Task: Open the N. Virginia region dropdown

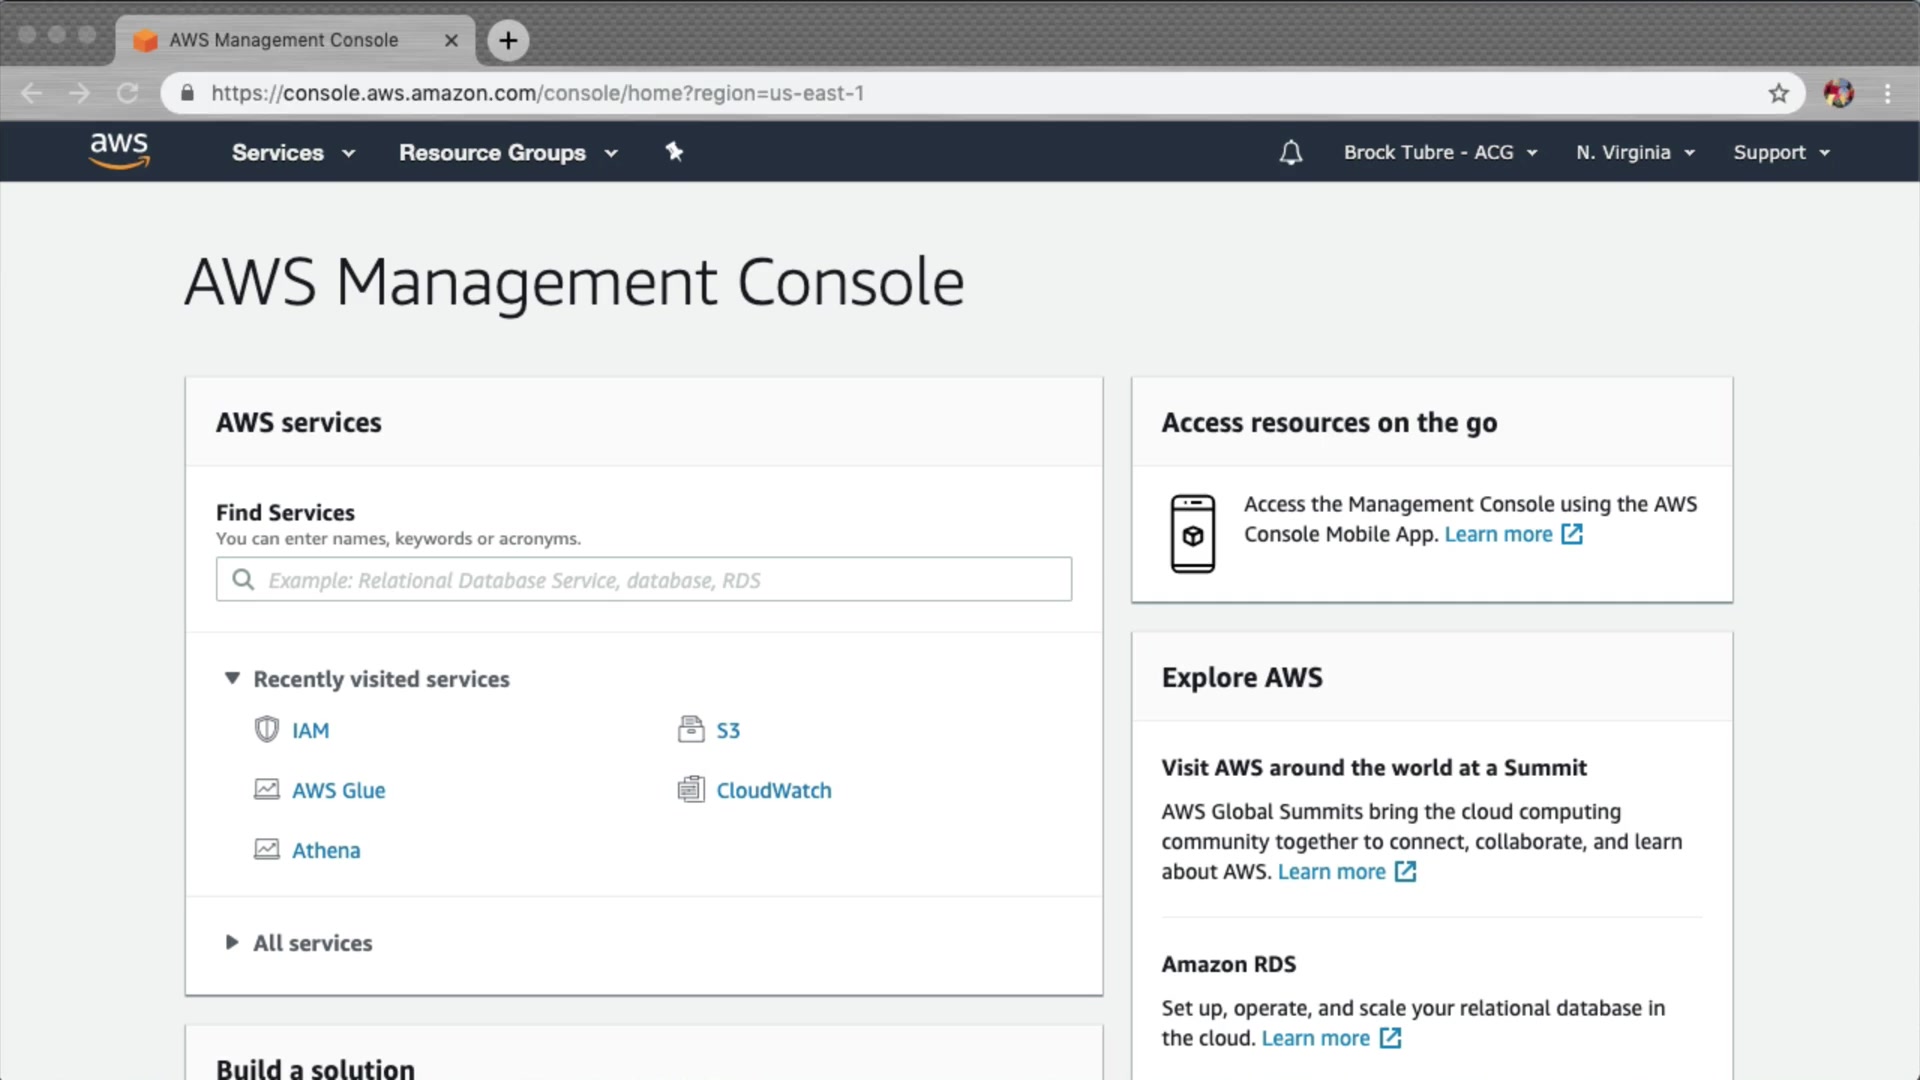Action: [x=1635, y=153]
